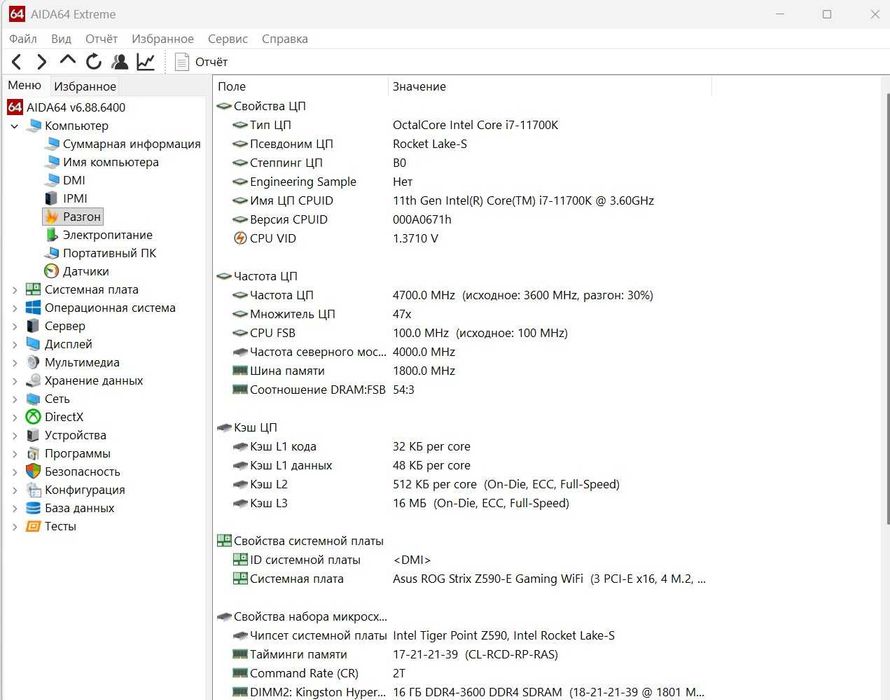This screenshot has height=700, width=890.
Task: Go forward with the right arrow toolbar icon
Action: 41,61
